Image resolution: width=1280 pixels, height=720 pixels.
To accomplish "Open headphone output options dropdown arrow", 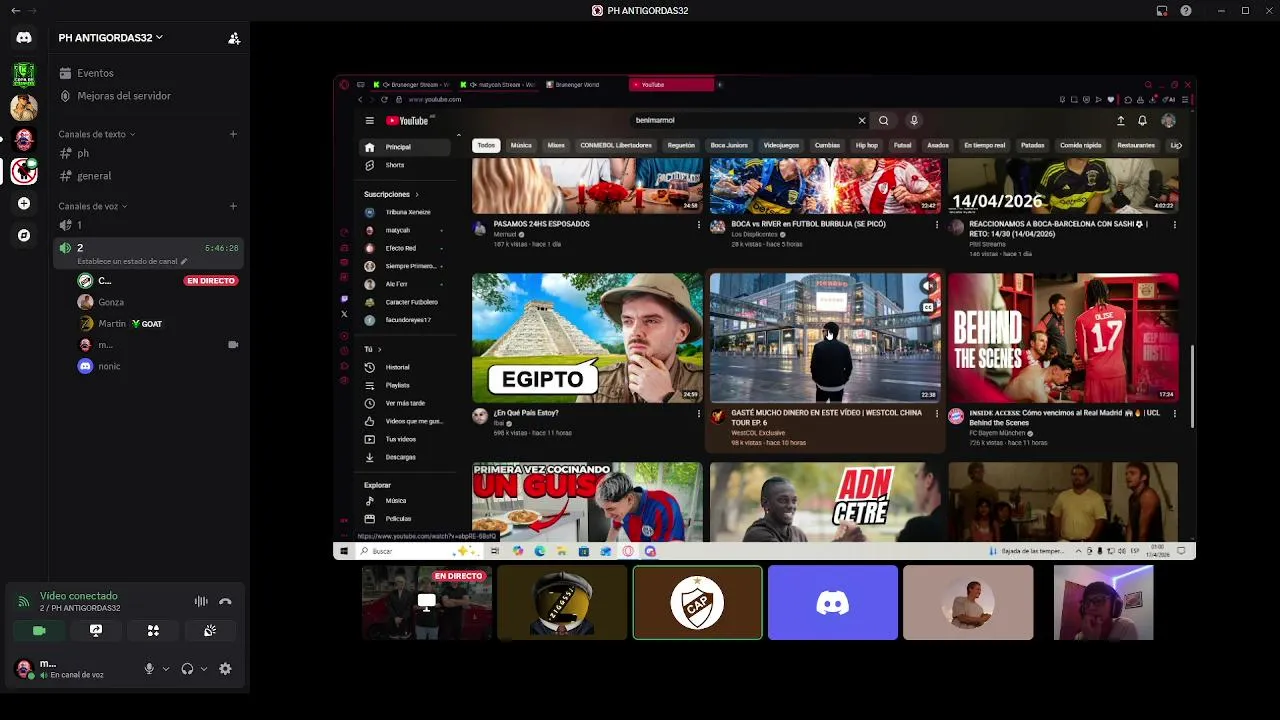I will [x=204, y=669].
